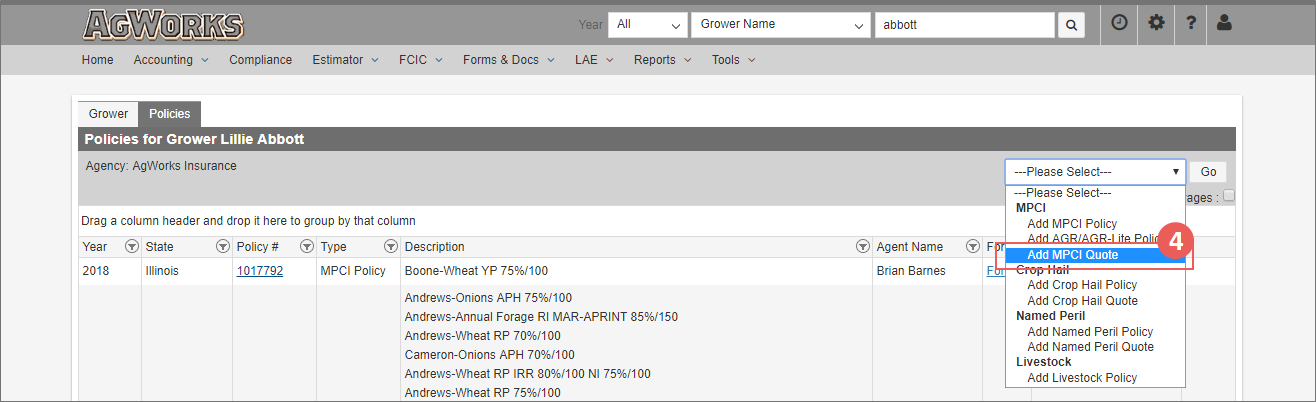Click Andrews-Onions APH 75%/100 line
The image size is (1316, 402).
pyautogui.click(x=488, y=298)
